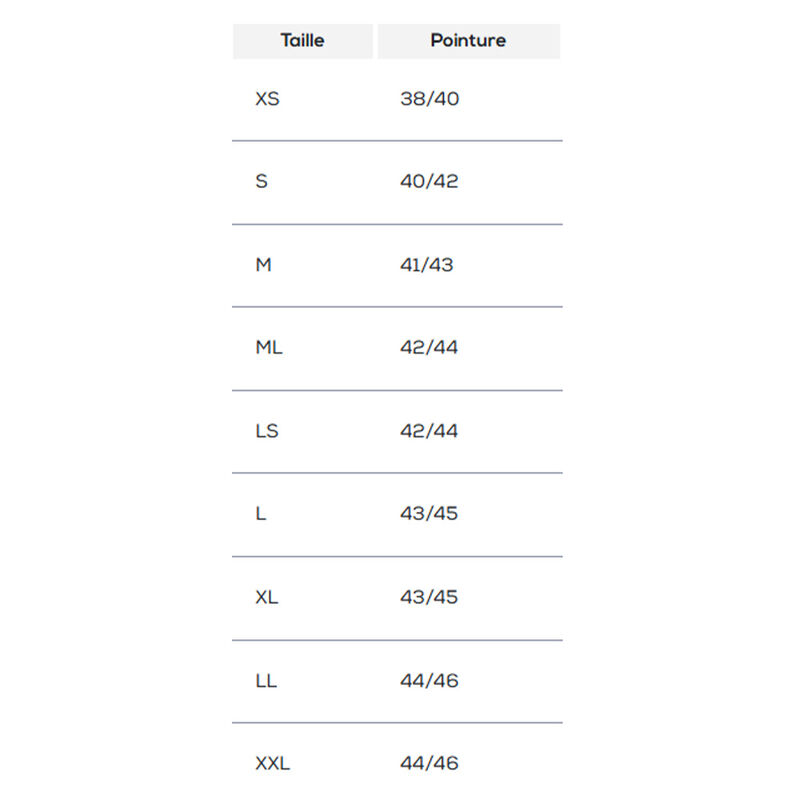The image size is (800, 800).
Task: Click the 44/46 value in XXL row
Action: [429, 764]
